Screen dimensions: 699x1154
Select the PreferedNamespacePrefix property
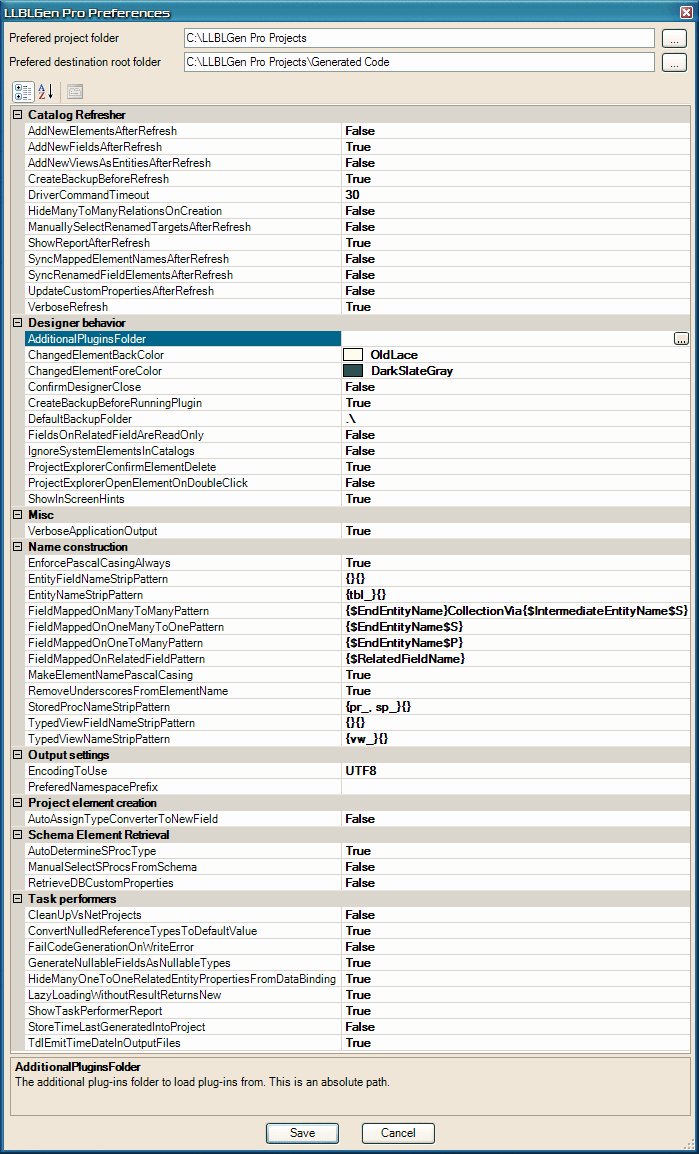pyautogui.click(x=93, y=787)
